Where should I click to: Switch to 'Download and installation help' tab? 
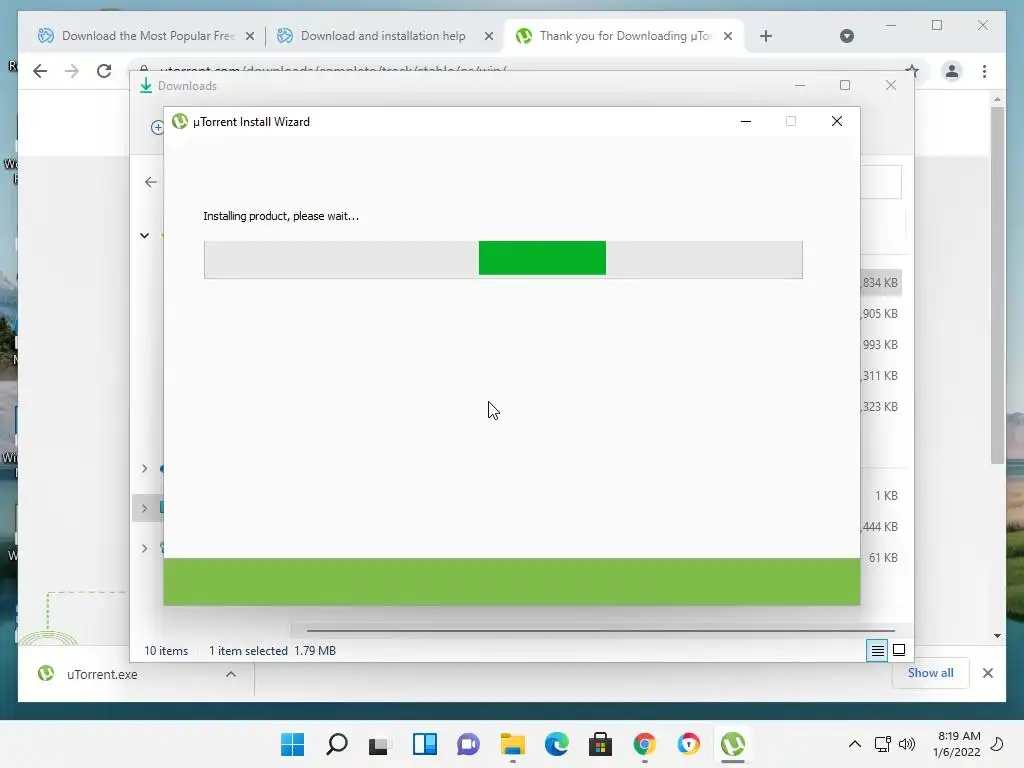tap(383, 36)
